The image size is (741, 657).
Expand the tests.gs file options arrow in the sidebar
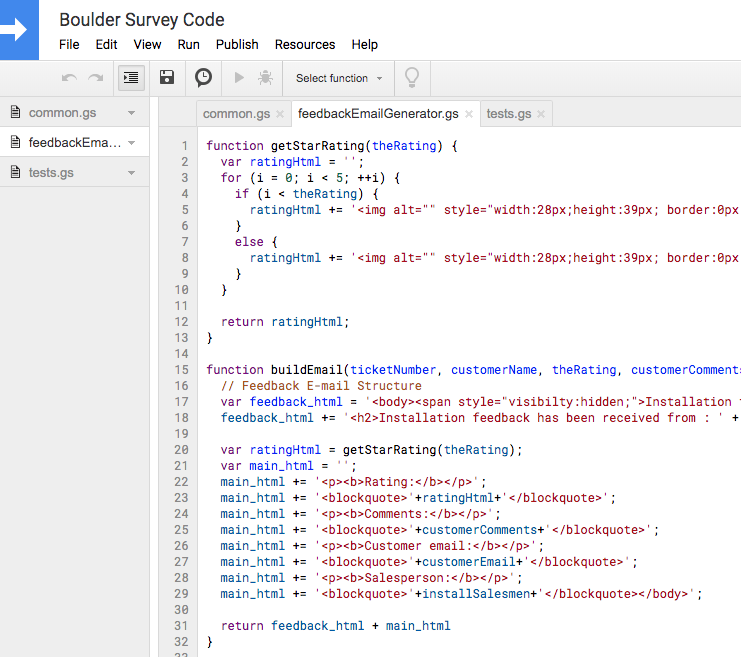click(x=131, y=173)
